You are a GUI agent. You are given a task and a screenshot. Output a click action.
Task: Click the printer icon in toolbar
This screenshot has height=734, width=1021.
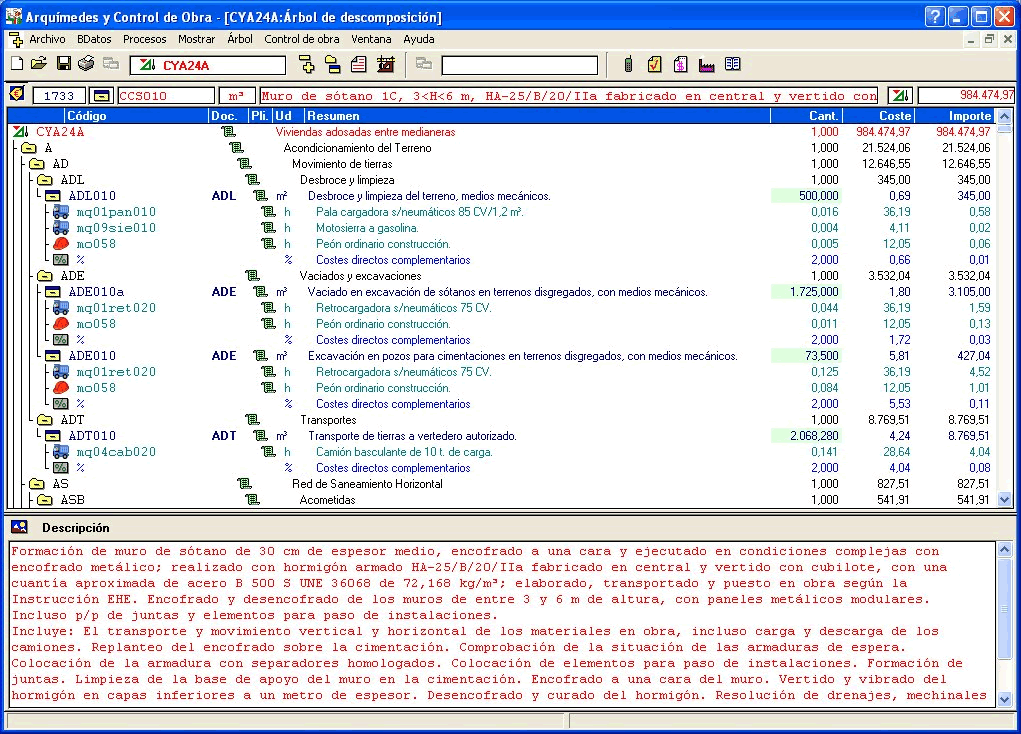pyautogui.click(x=86, y=64)
